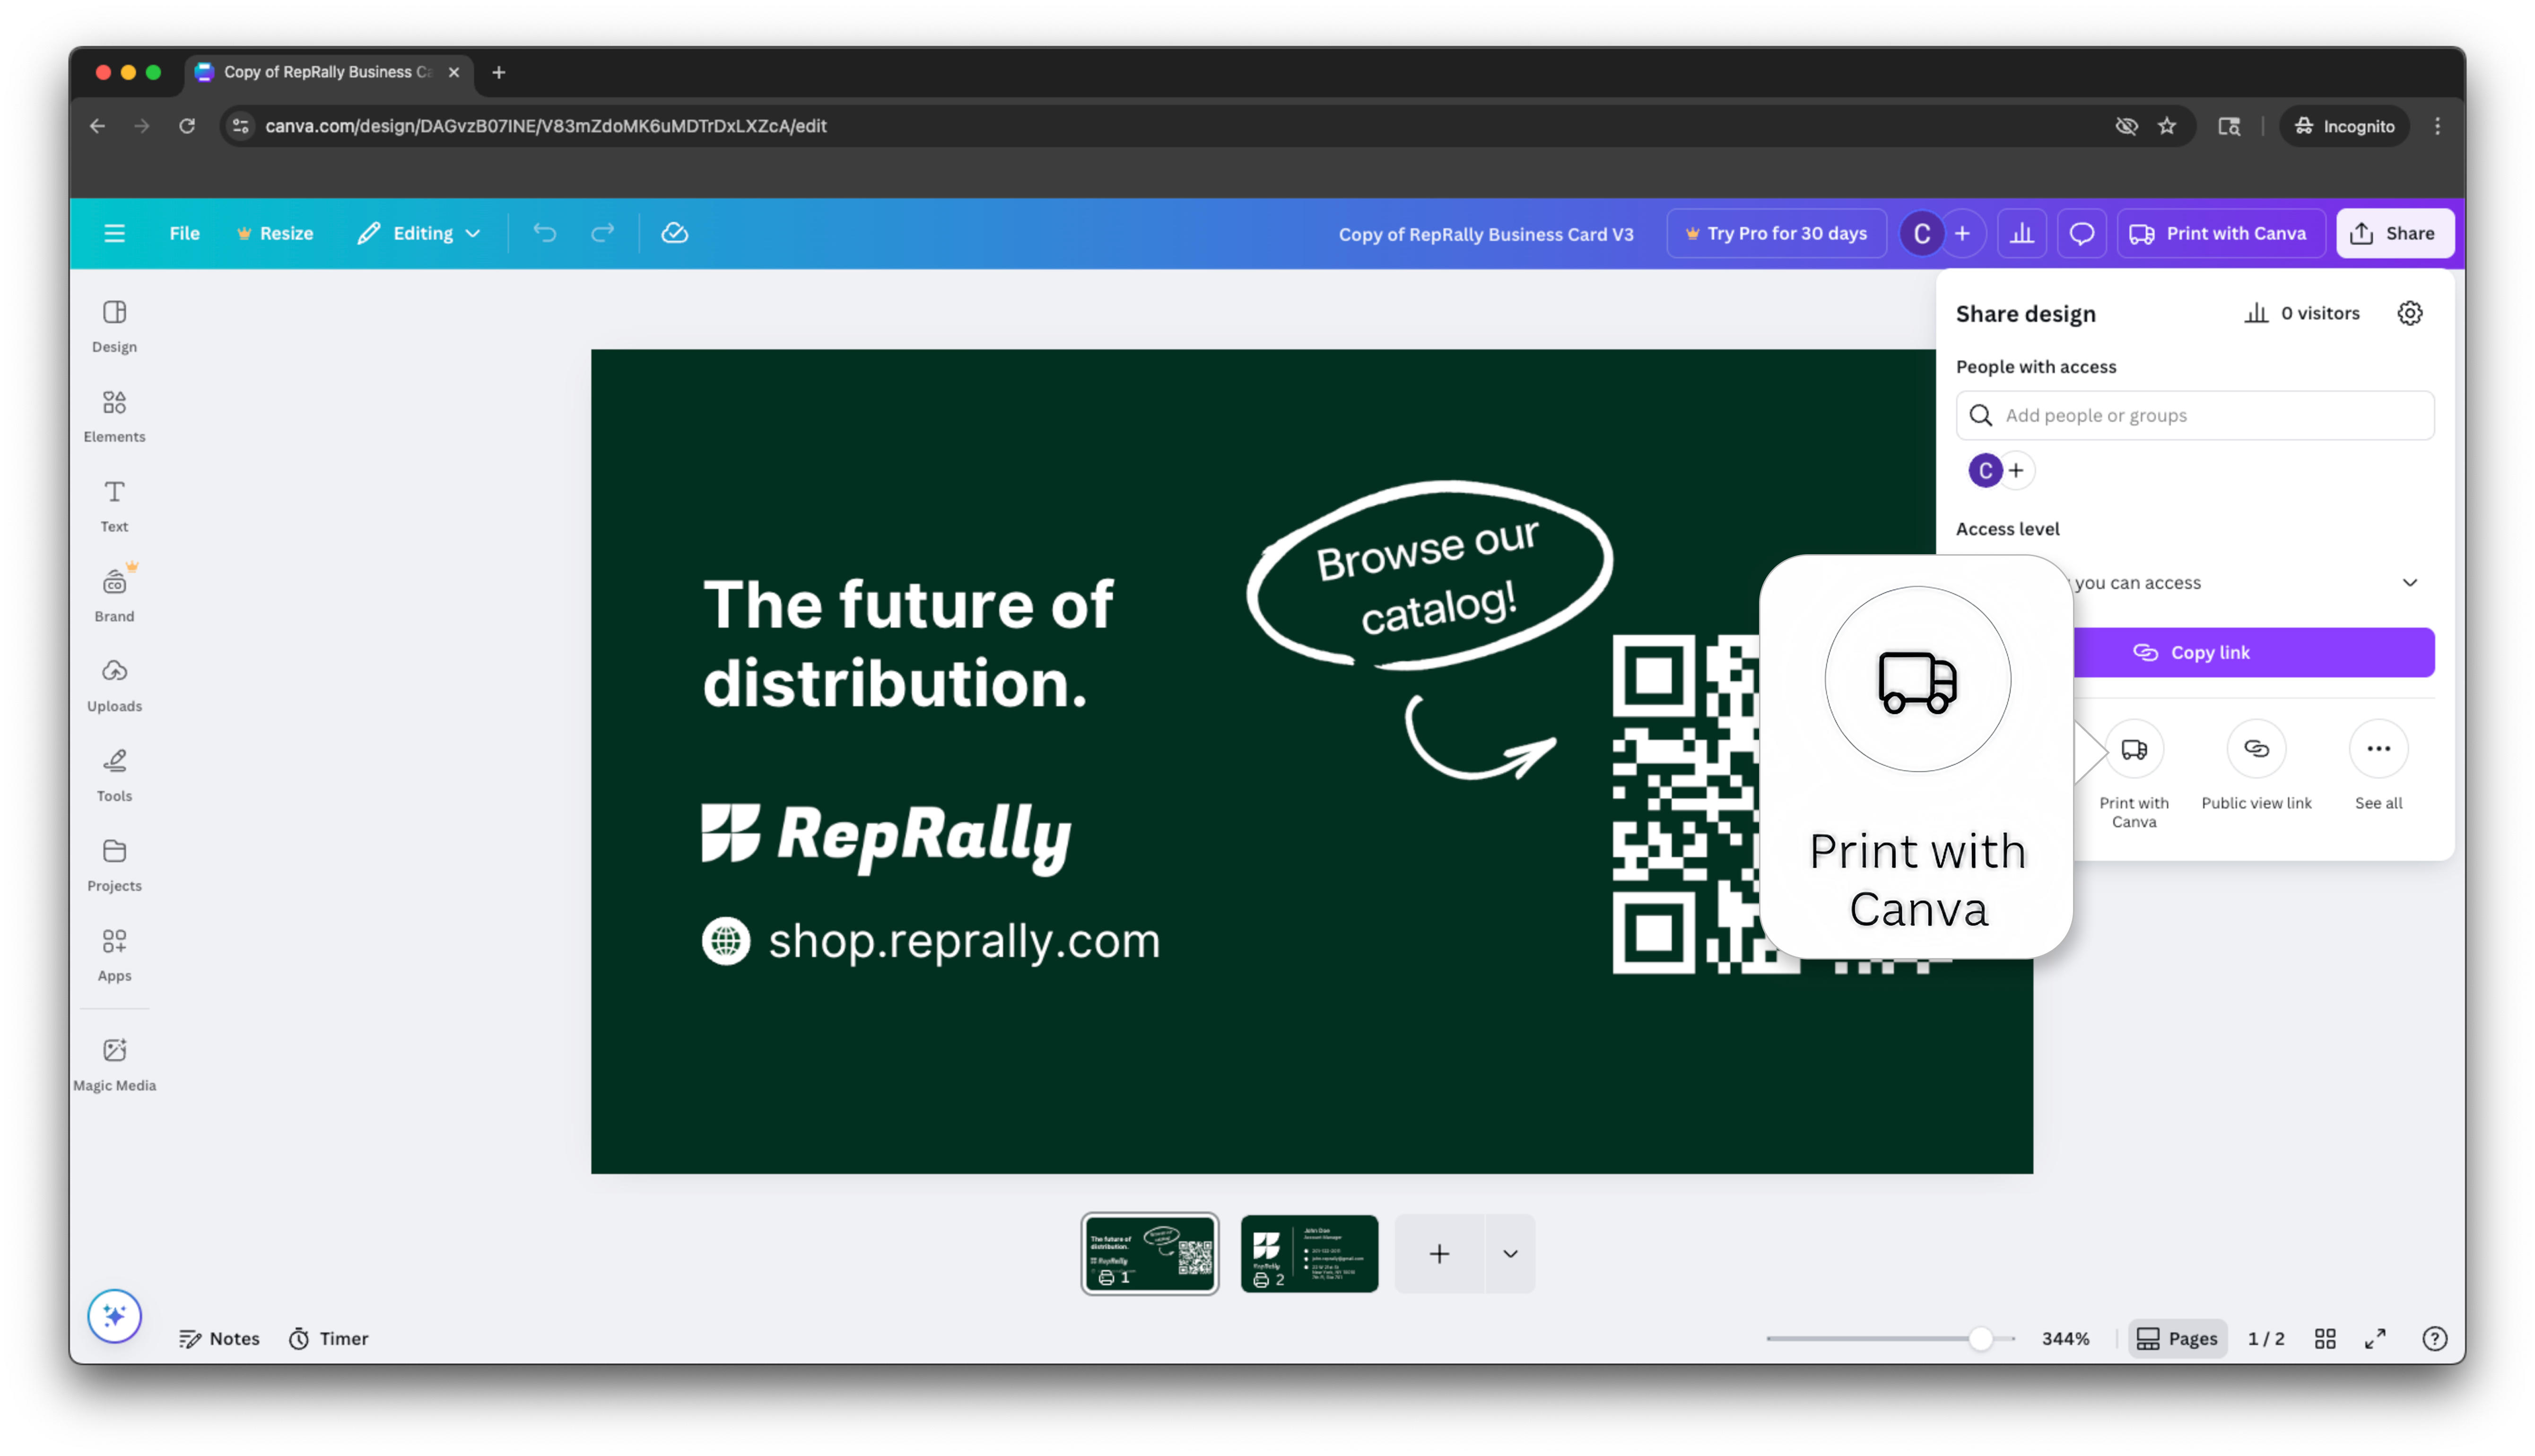Open share settings gear icon
2535x1456 pixels.
pyautogui.click(x=2410, y=313)
